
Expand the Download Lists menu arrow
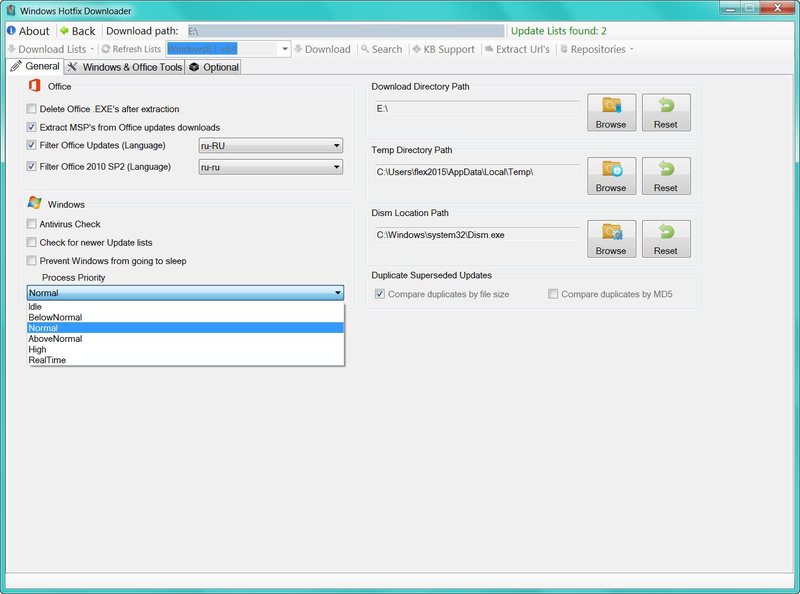click(x=92, y=49)
